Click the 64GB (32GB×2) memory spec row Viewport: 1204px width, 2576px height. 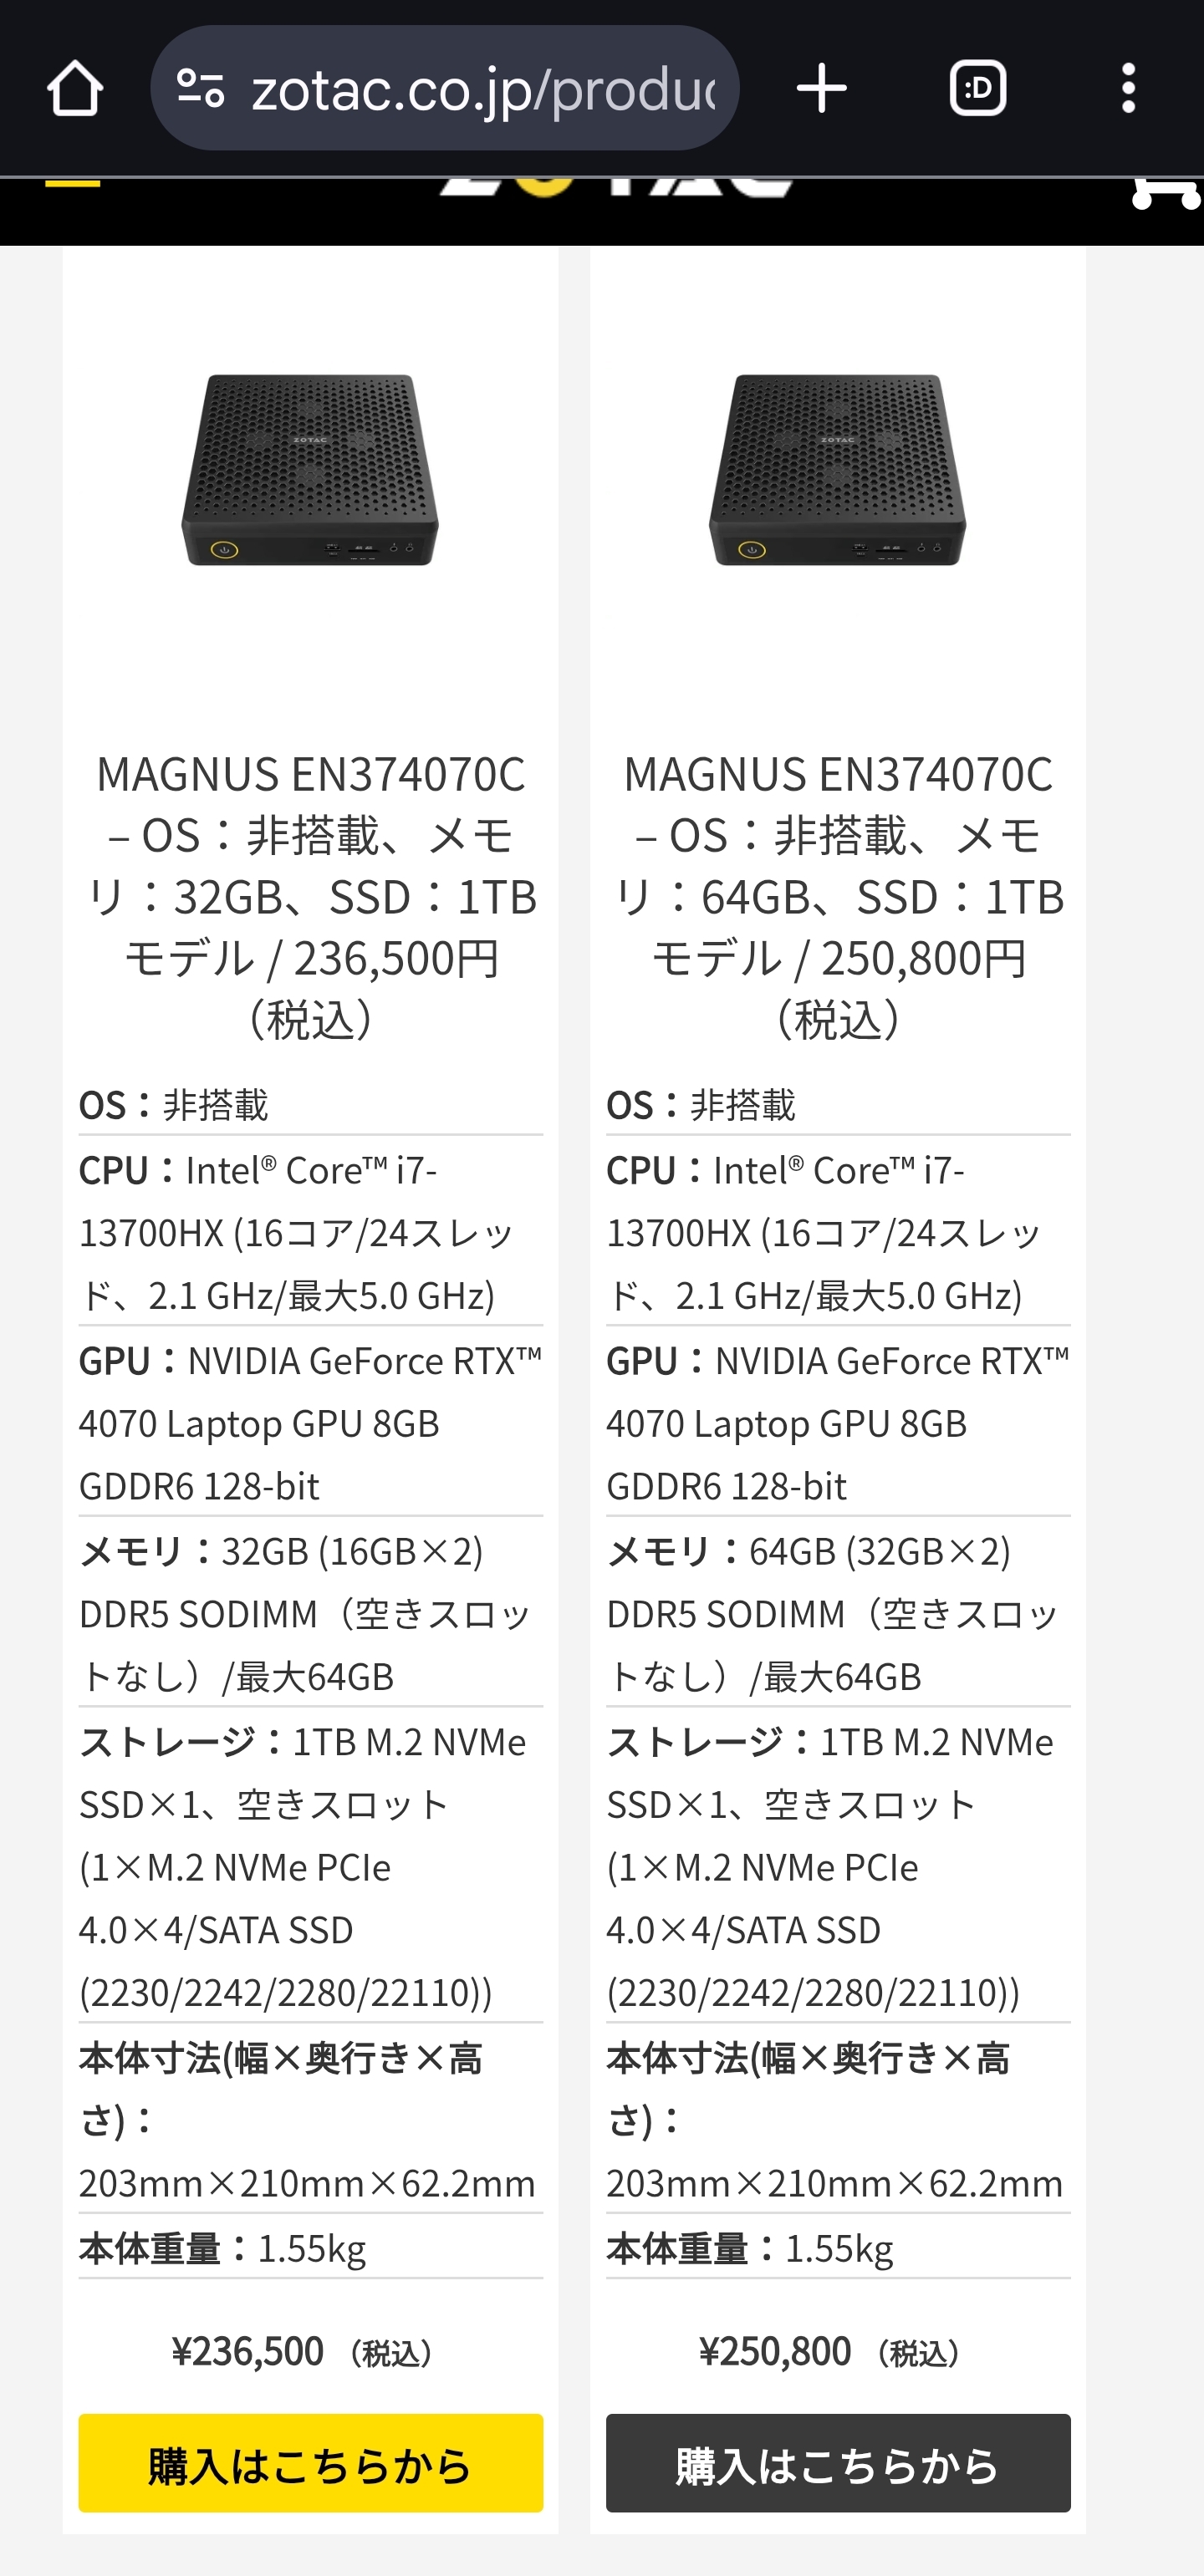[x=838, y=1613]
